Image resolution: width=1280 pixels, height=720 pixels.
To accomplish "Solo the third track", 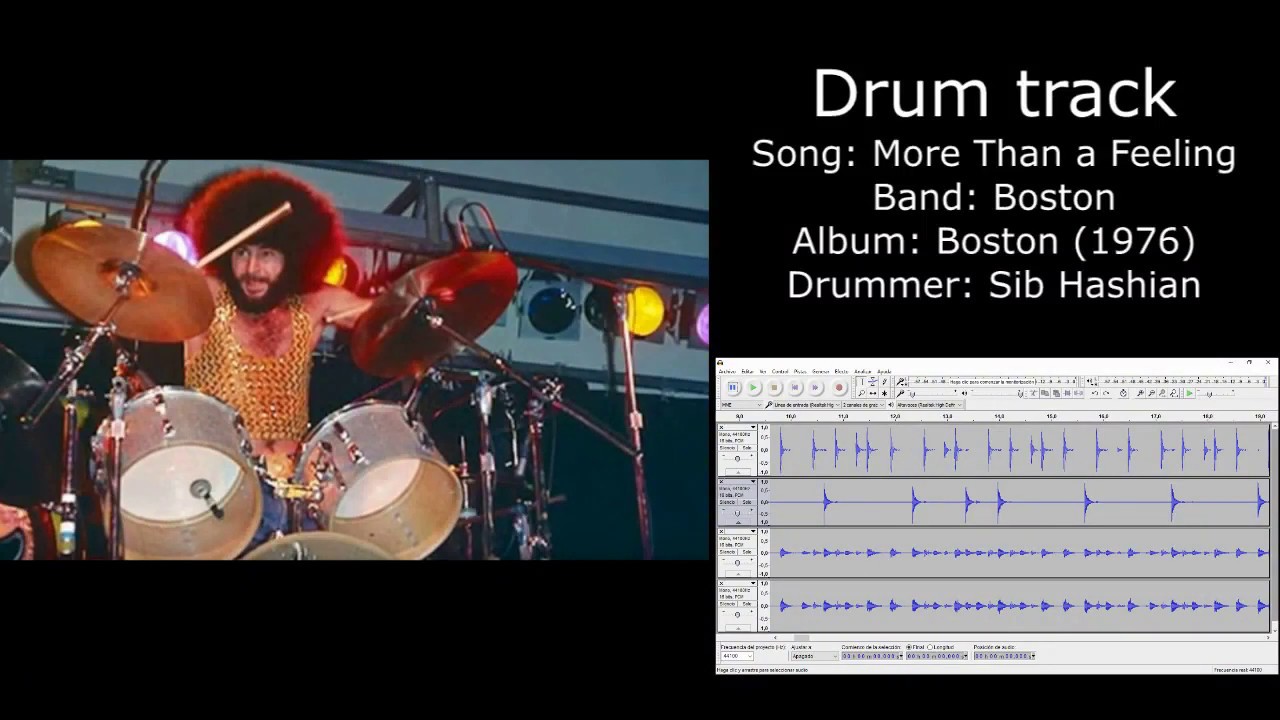I will [x=747, y=552].
